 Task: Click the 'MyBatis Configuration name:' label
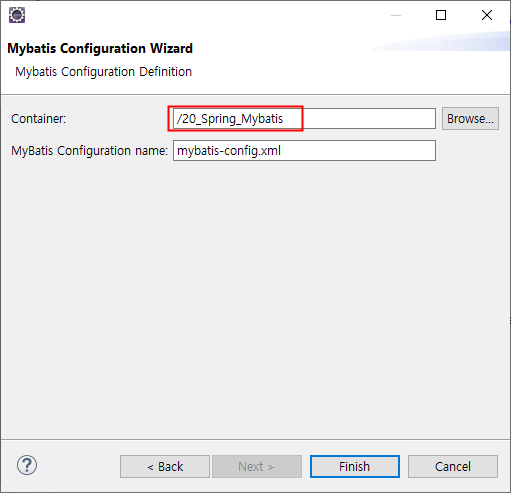89,151
